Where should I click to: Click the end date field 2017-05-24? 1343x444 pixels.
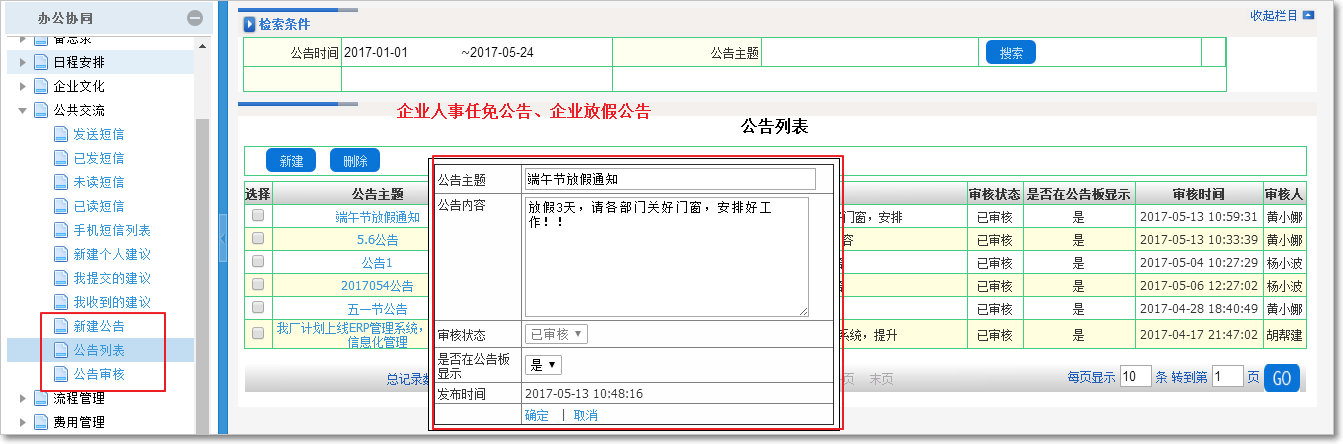tap(502, 52)
